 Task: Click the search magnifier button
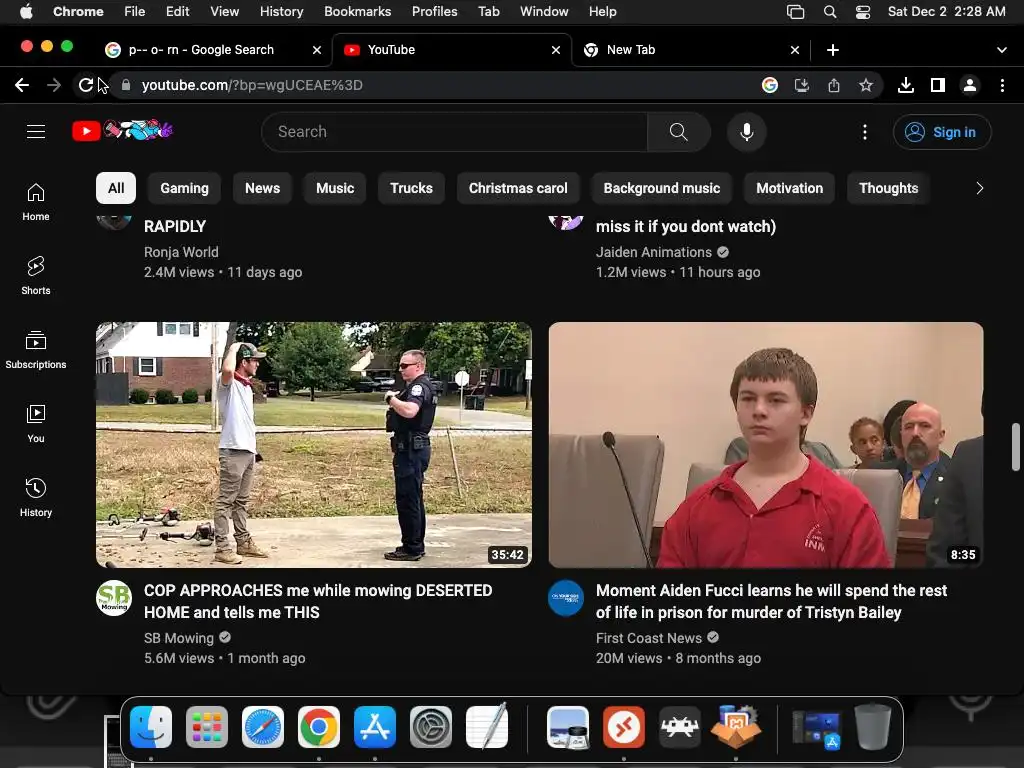(x=679, y=132)
